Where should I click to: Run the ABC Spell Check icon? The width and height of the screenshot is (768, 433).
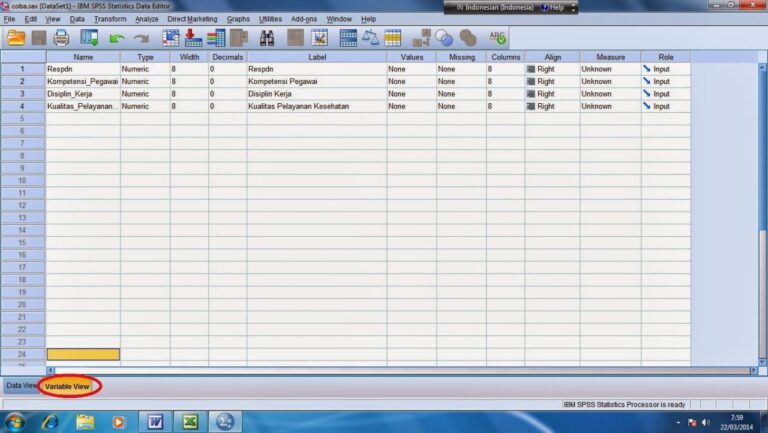pos(497,38)
